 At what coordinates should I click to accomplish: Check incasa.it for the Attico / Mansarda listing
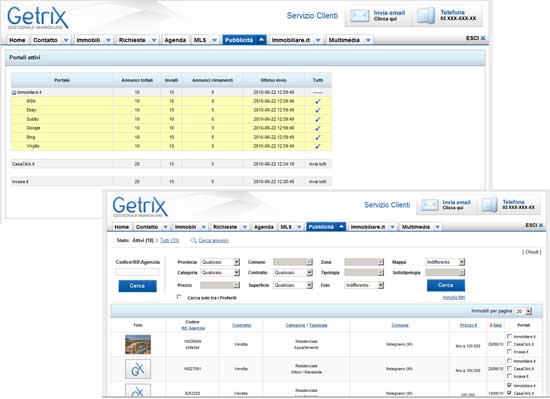pyautogui.click(x=509, y=376)
